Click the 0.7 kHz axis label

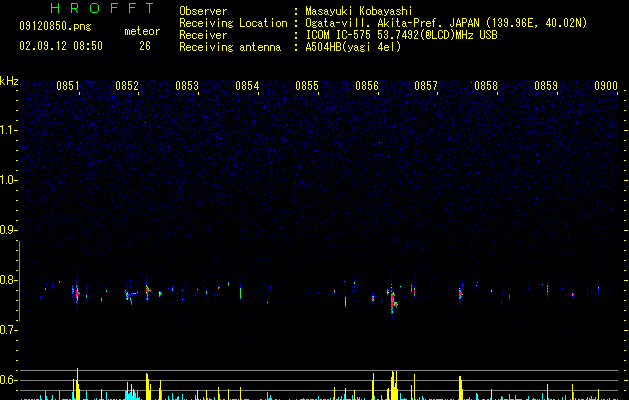(8, 330)
